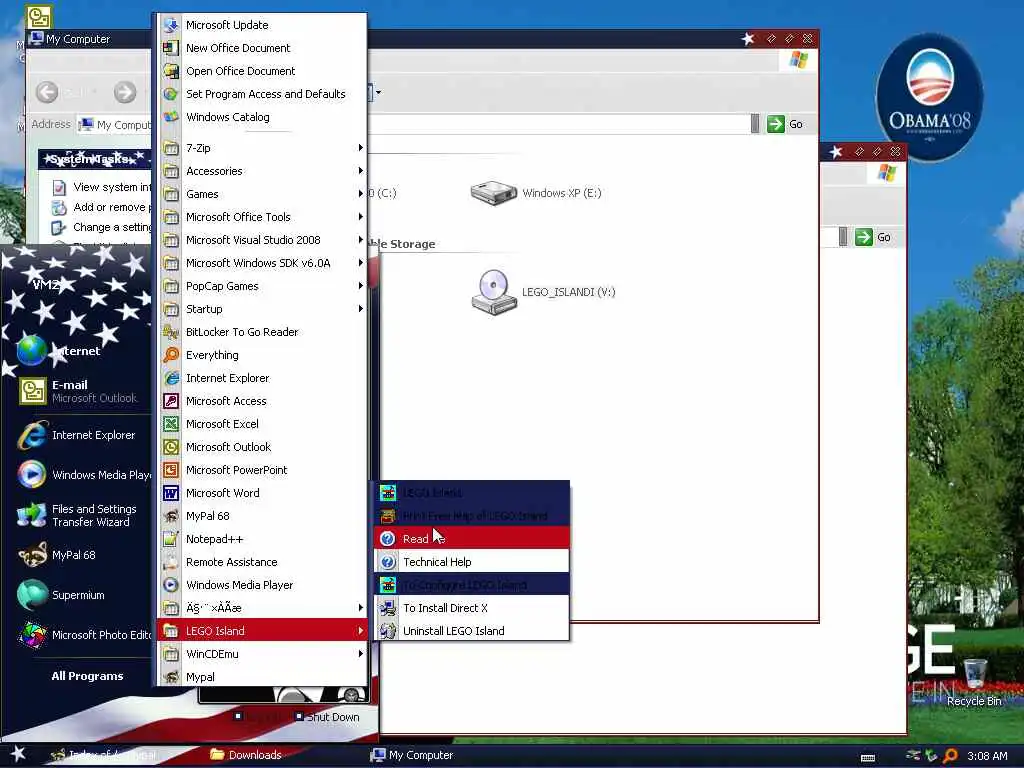Image resolution: width=1024 pixels, height=768 pixels.
Task: Open Technical Help in LEGO Island submenu
Action: [472, 562]
